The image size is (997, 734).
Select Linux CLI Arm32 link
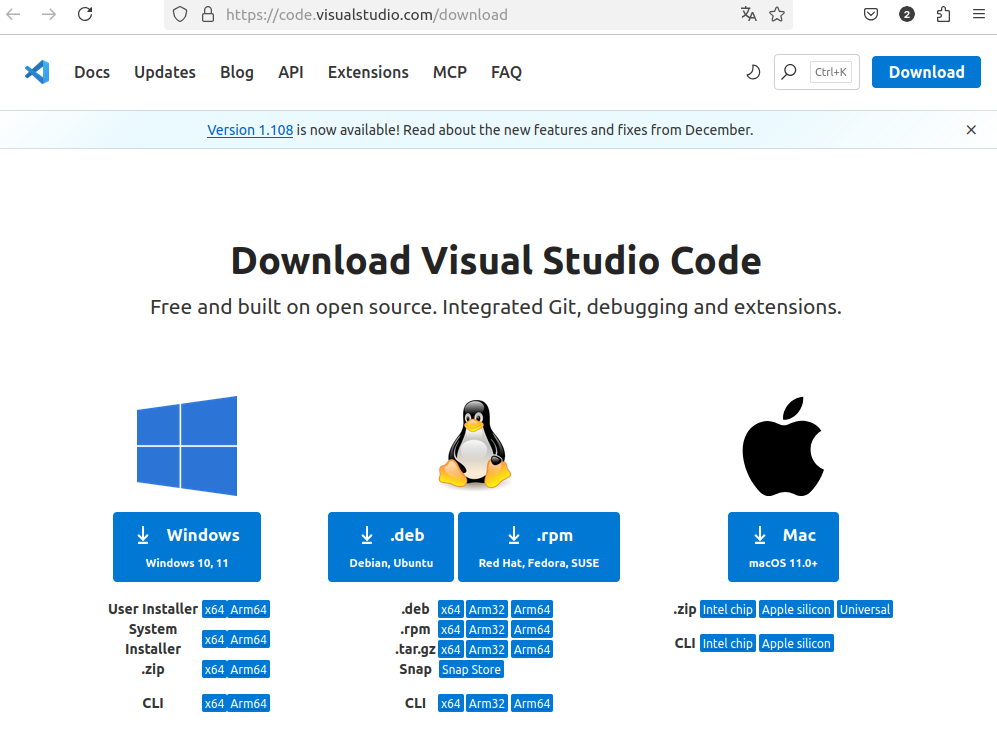pyautogui.click(x=487, y=703)
